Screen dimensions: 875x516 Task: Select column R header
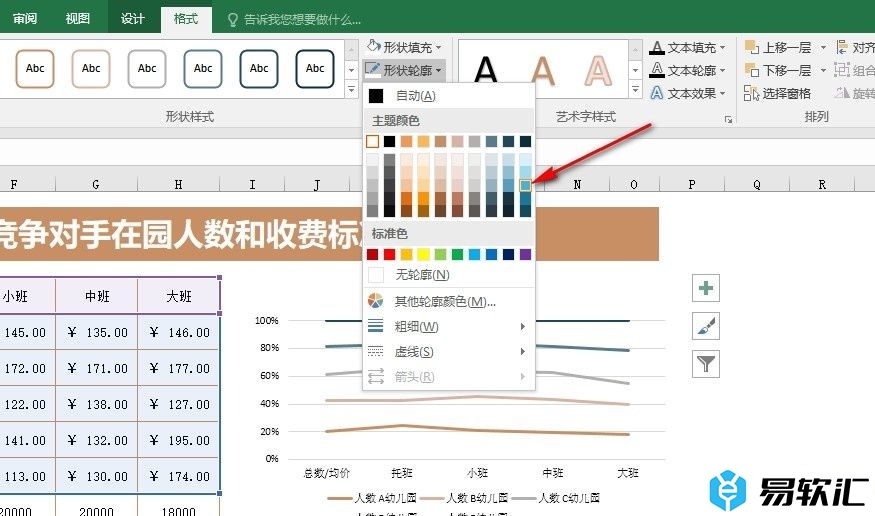tap(822, 184)
